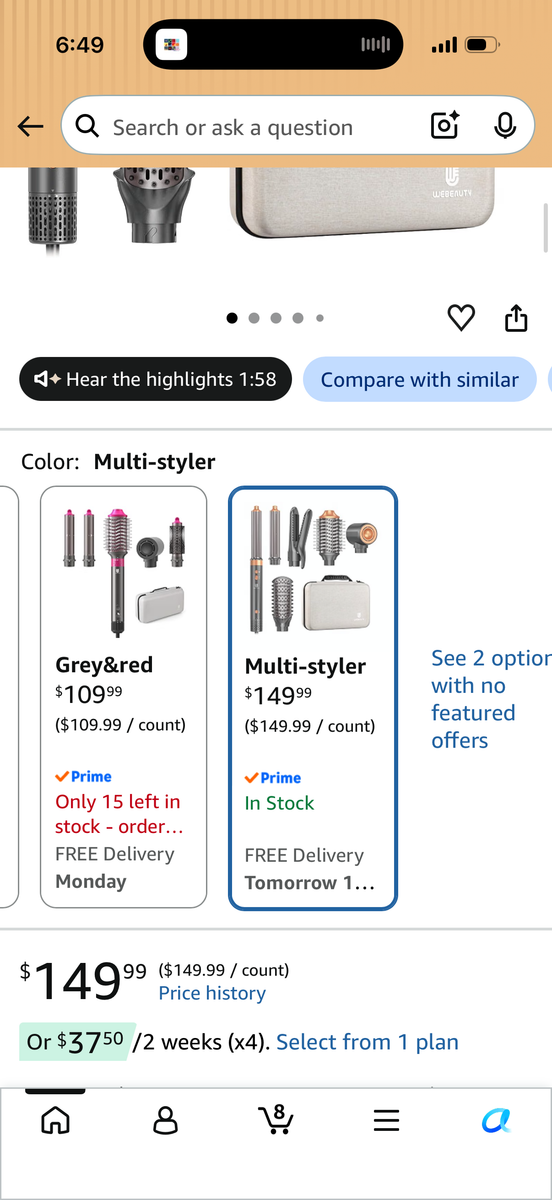Open camera lens search icon
The height and width of the screenshot is (1200, 552).
(445, 126)
